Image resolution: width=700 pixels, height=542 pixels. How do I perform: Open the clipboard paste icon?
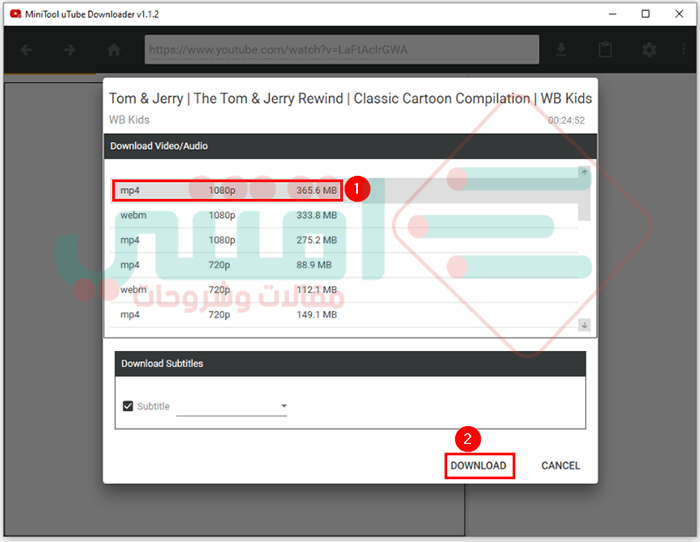[x=605, y=50]
